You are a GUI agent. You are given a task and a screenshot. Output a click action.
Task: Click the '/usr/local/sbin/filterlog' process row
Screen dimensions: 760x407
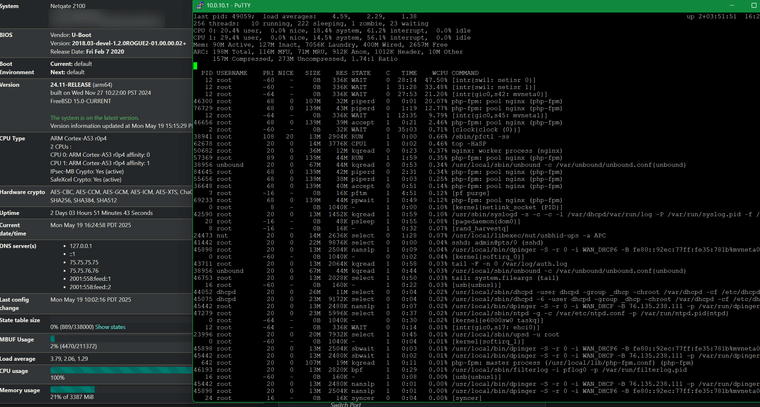point(440,370)
